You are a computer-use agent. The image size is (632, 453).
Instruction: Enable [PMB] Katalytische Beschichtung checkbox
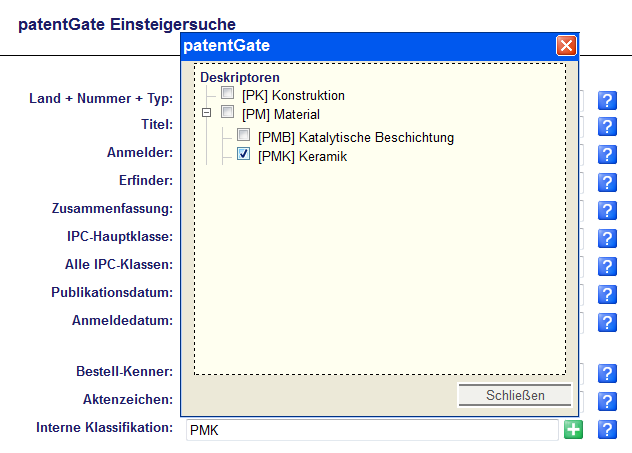point(243,135)
